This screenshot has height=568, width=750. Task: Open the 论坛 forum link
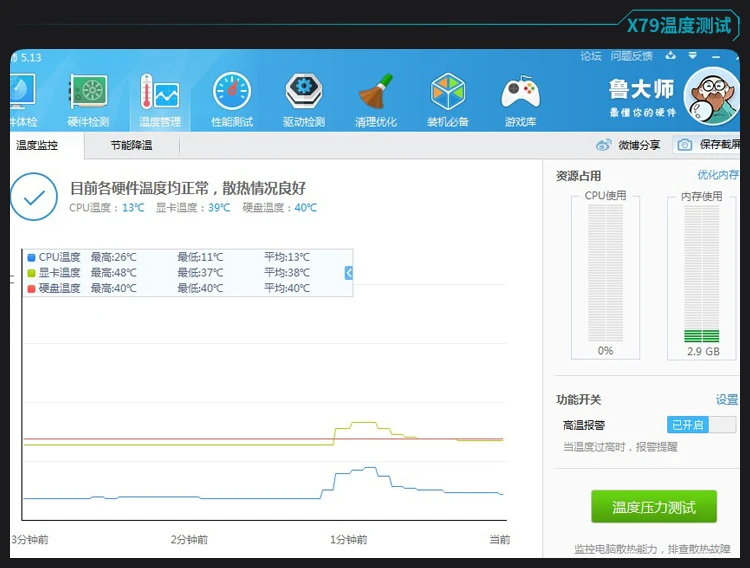tap(591, 56)
